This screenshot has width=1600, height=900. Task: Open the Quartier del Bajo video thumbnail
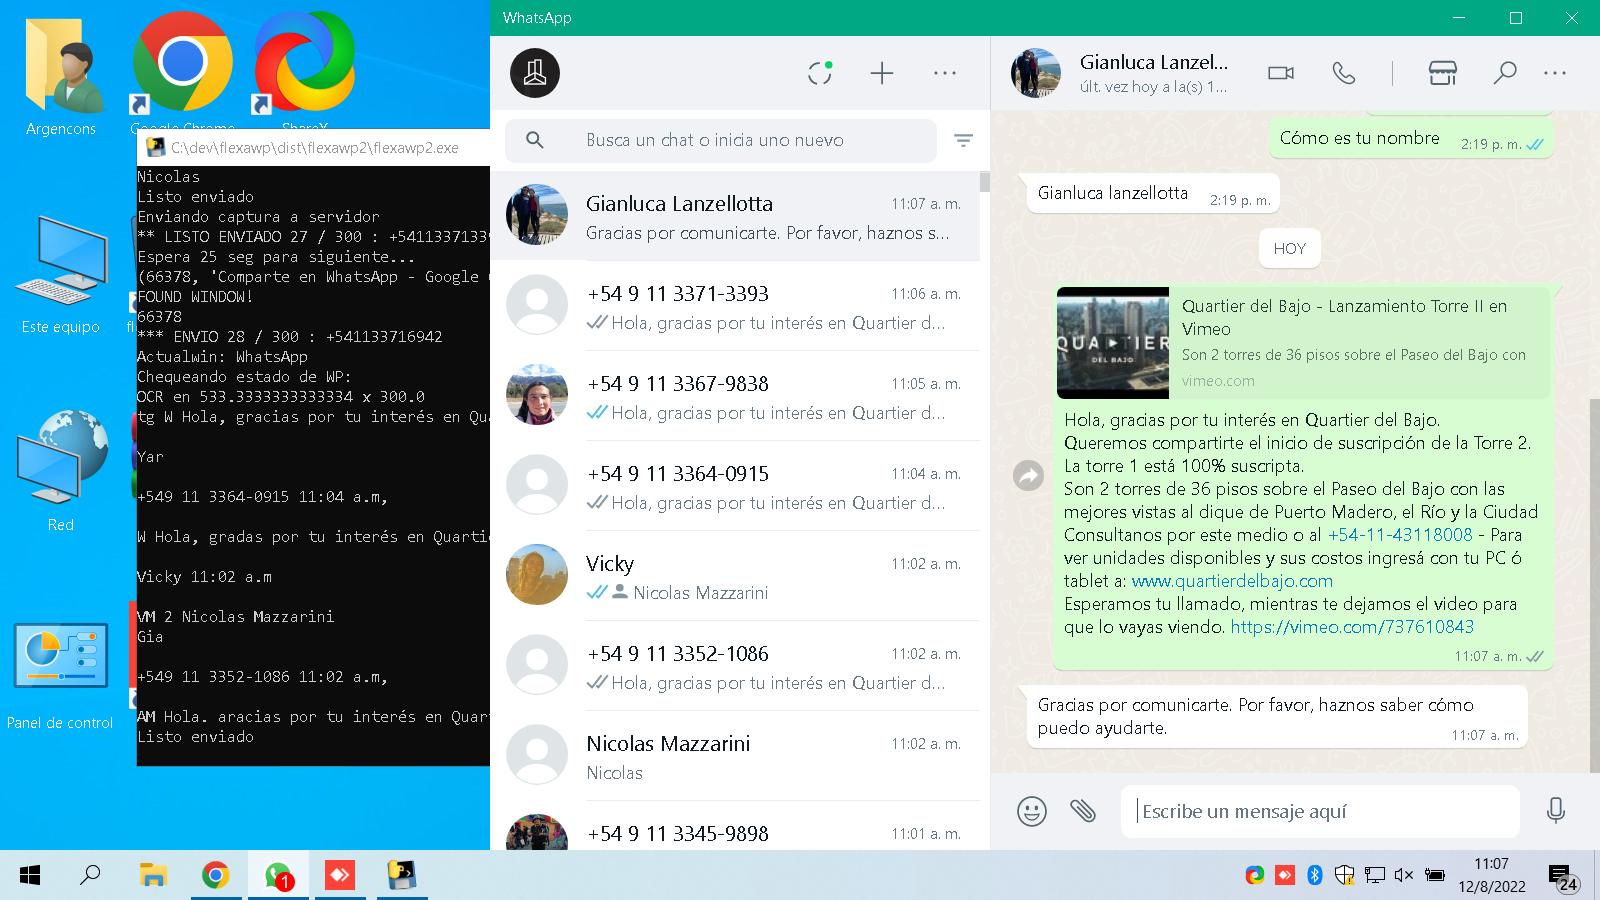point(1113,343)
